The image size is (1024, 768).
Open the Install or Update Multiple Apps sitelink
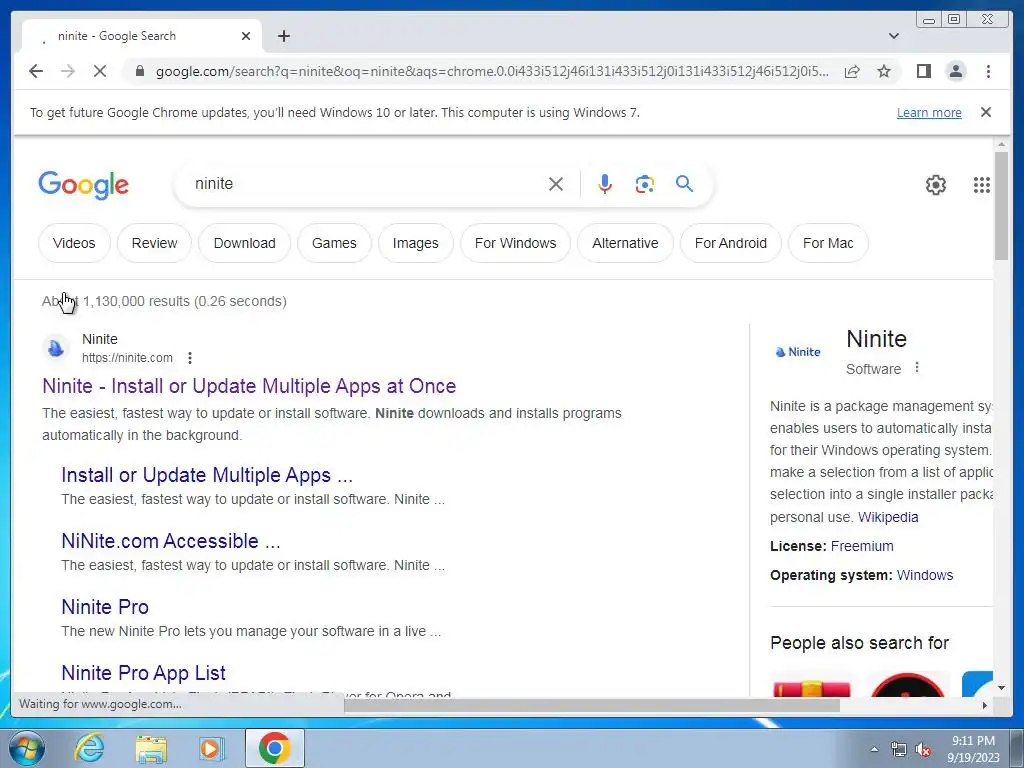[207, 475]
